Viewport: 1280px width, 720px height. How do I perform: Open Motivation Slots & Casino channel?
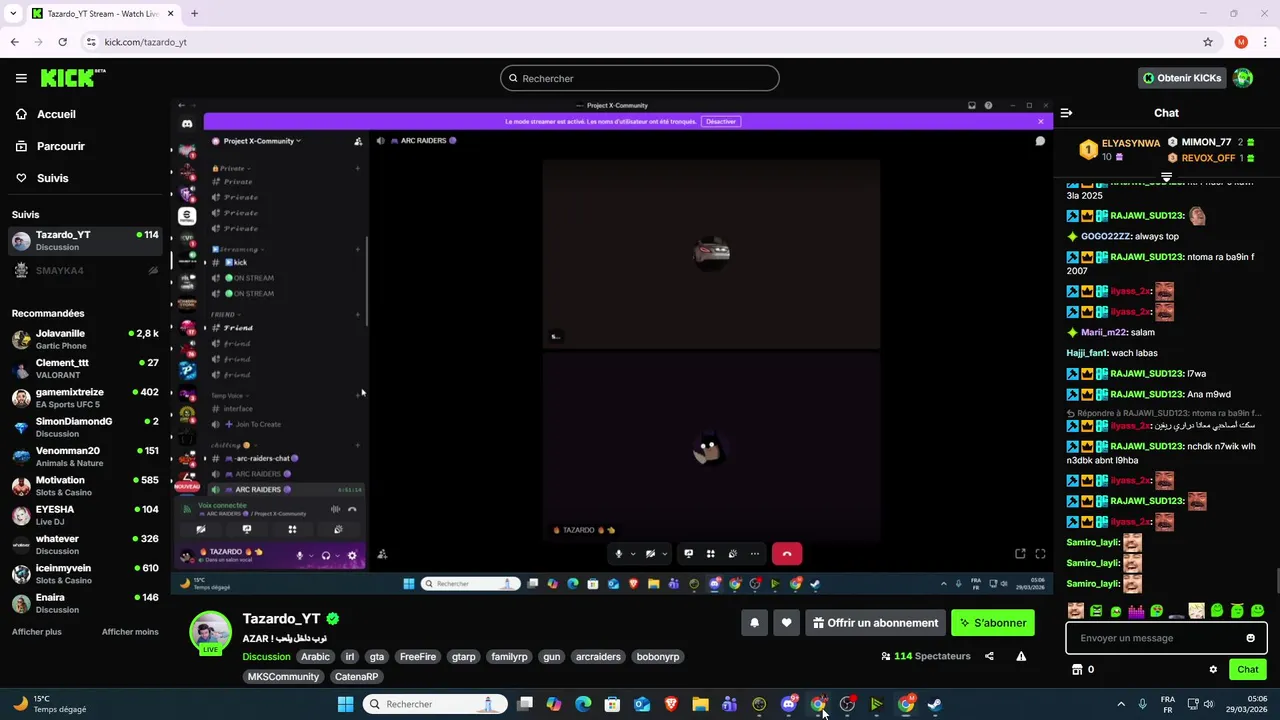(85, 486)
